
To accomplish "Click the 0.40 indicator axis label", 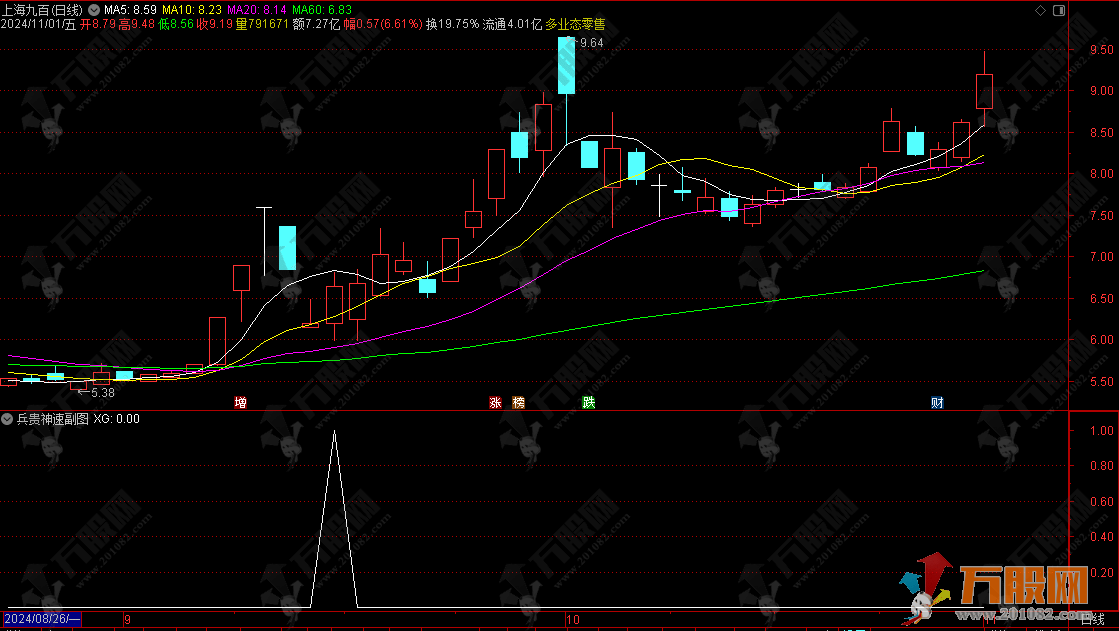I will [x=1102, y=537].
